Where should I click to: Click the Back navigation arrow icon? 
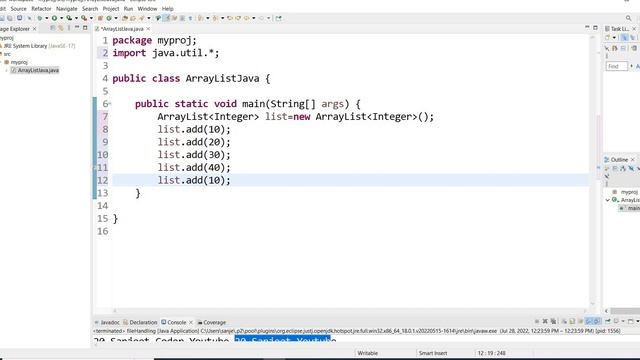click(x=246, y=18)
